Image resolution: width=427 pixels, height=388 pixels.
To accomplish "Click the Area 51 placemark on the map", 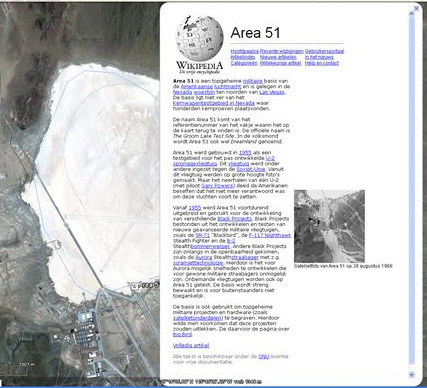I will tap(135, 286).
